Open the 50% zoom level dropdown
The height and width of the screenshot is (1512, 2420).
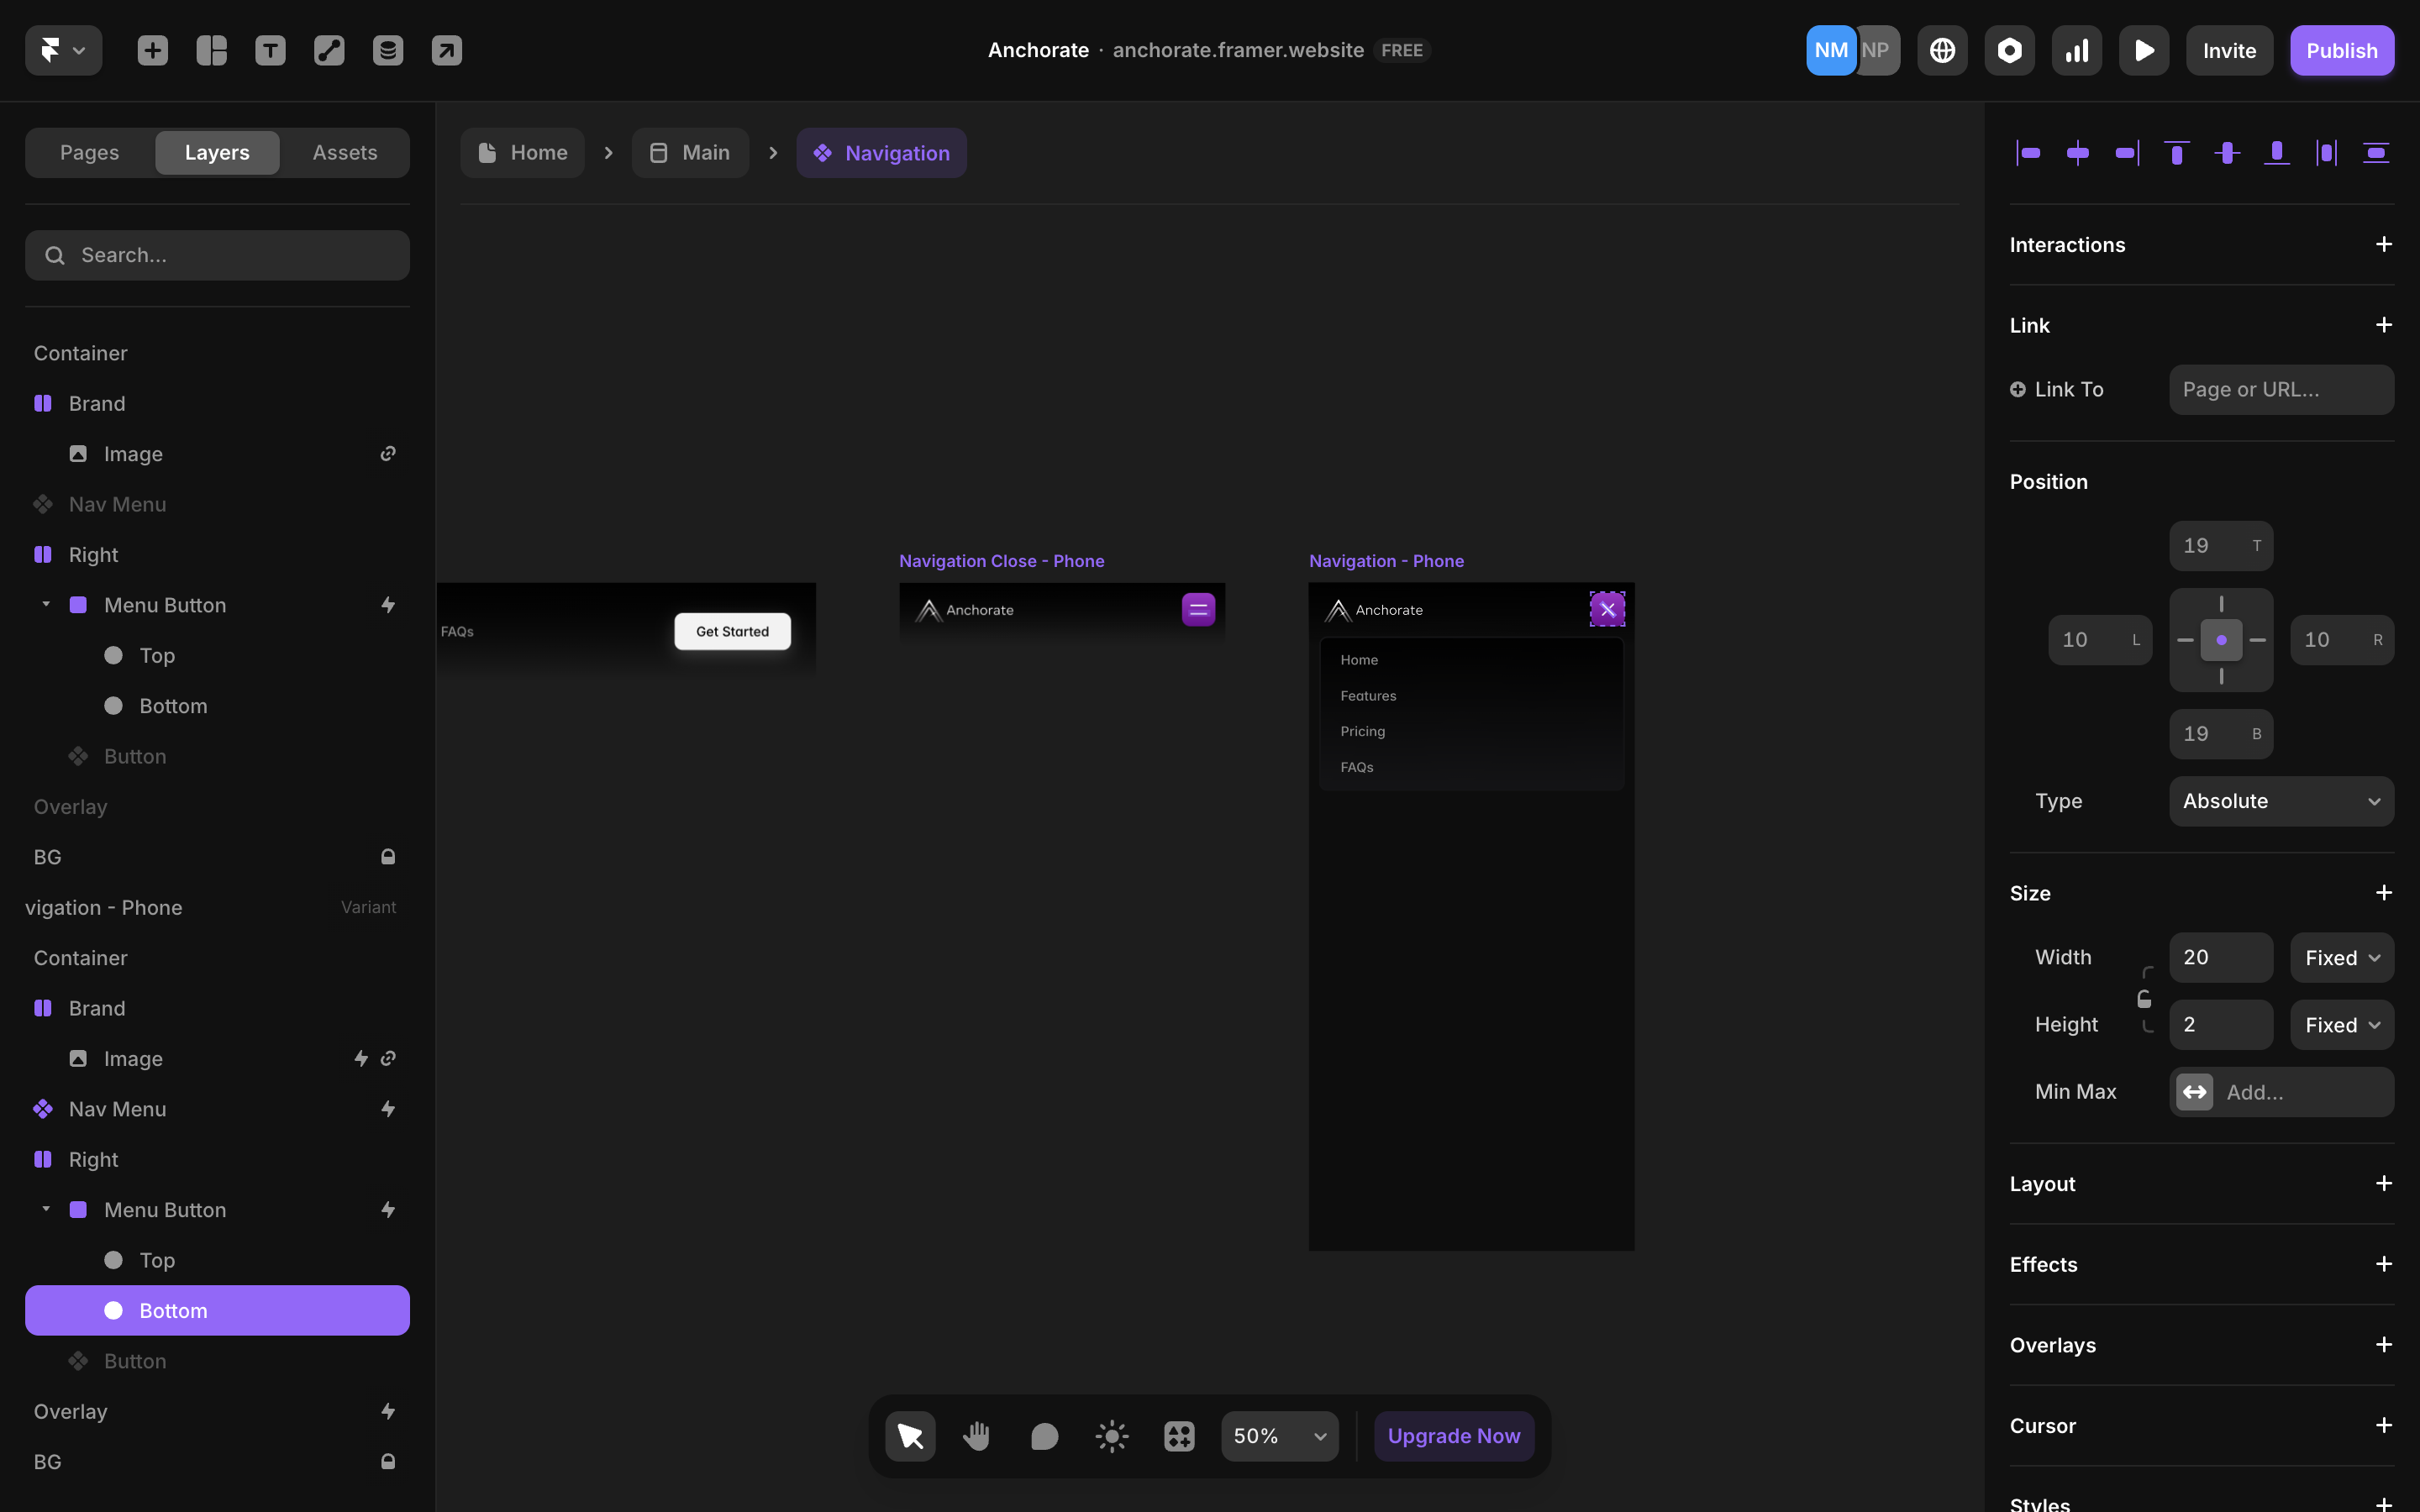pos(1279,1436)
